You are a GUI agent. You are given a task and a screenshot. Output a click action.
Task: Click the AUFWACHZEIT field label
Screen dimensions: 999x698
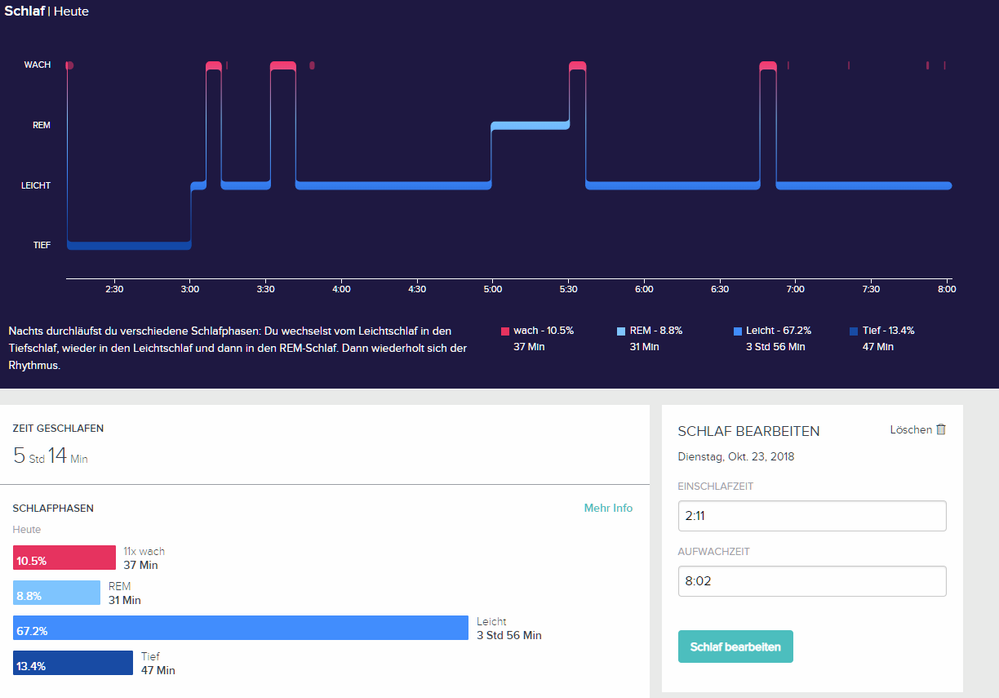714,552
